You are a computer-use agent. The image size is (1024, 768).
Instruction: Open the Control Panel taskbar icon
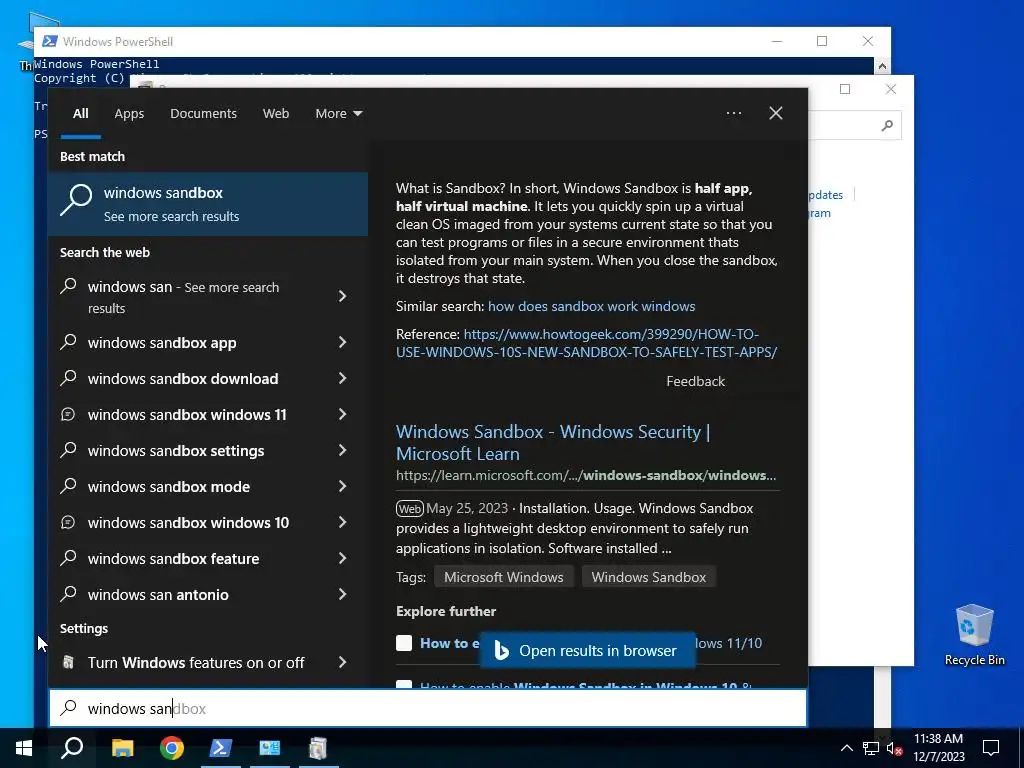[269, 748]
